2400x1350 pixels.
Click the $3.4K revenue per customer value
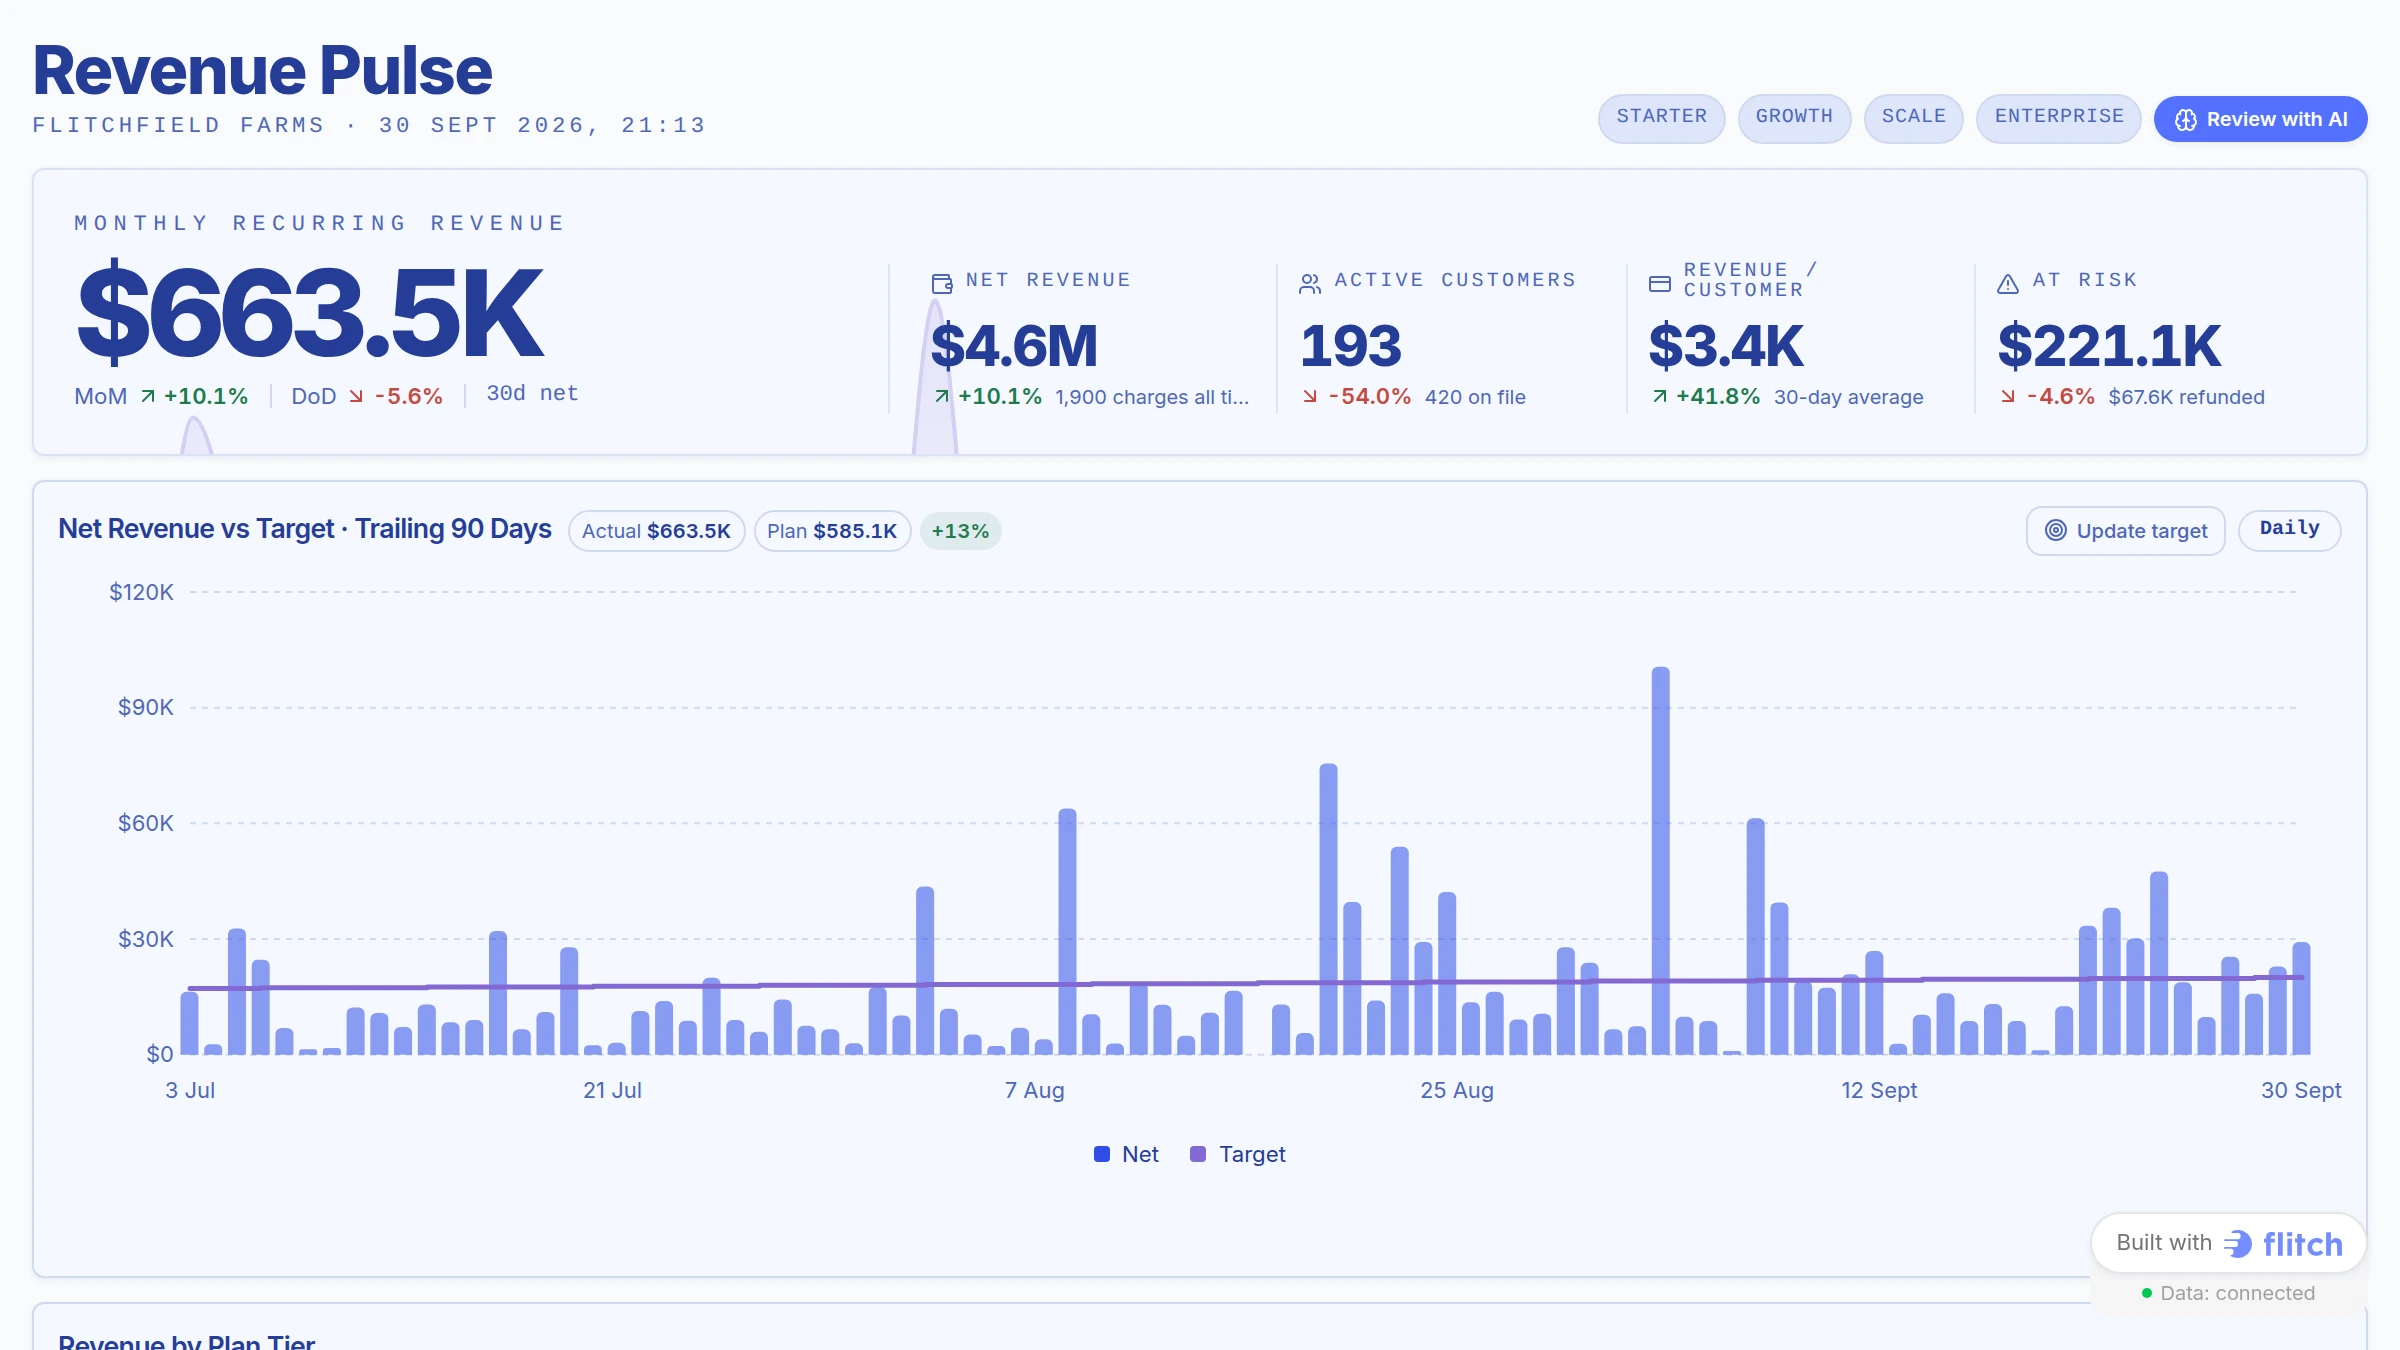(1726, 346)
